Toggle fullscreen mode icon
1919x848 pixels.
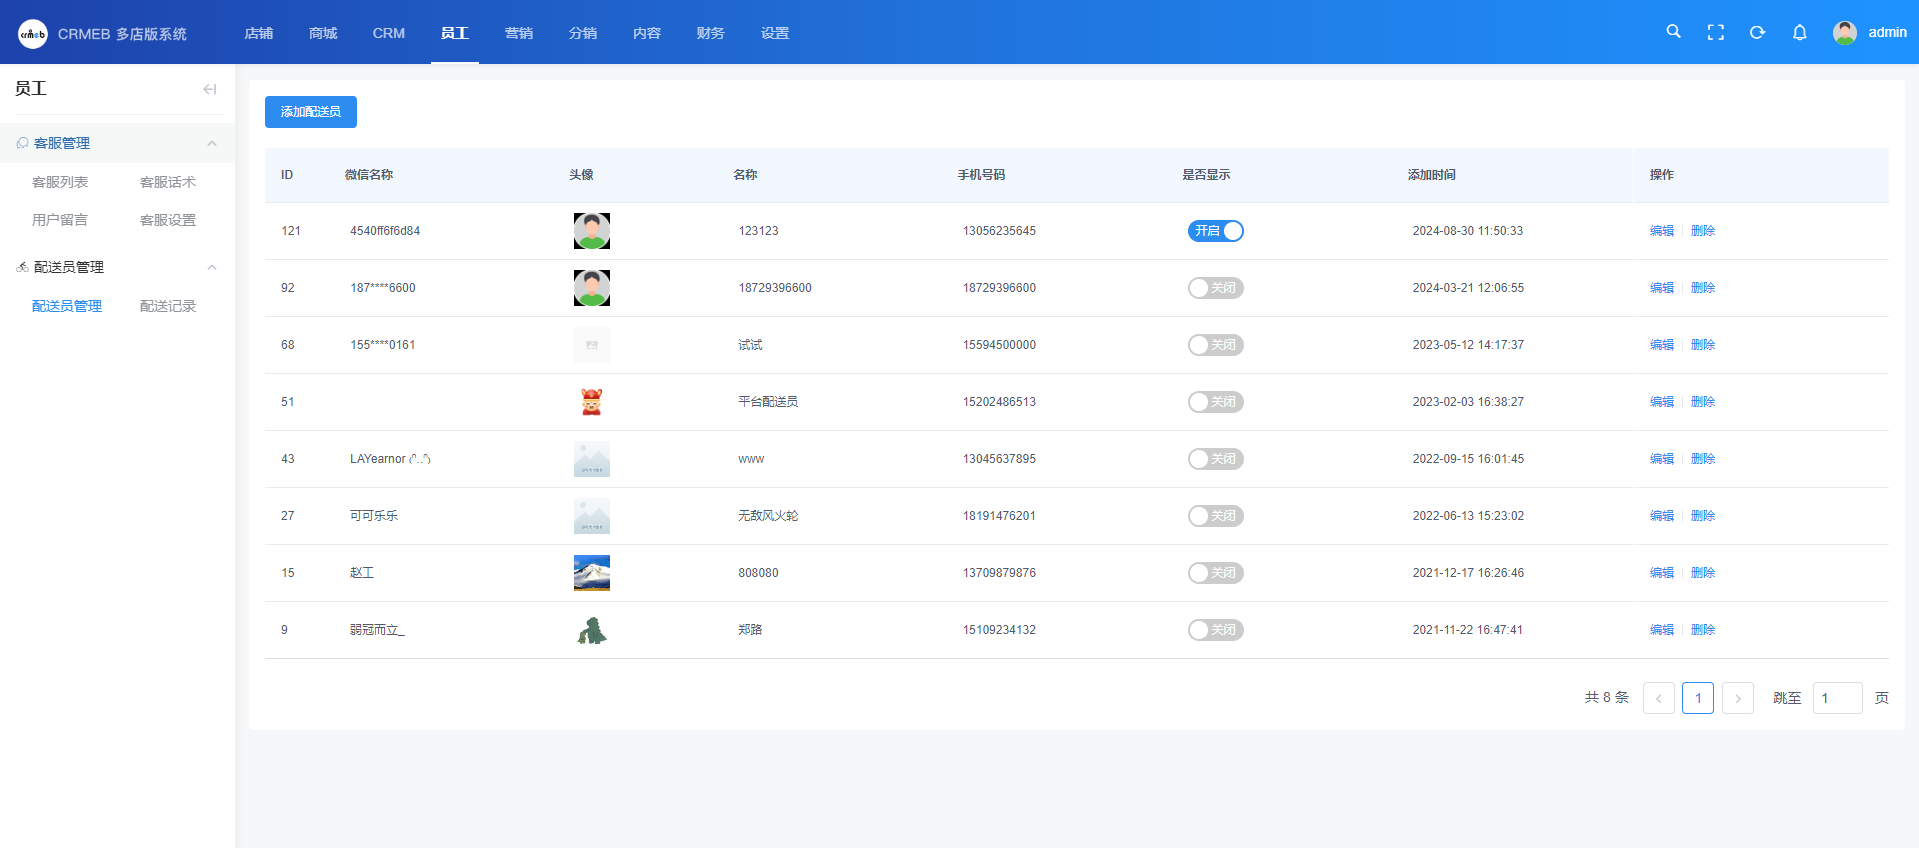[x=1715, y=32]
